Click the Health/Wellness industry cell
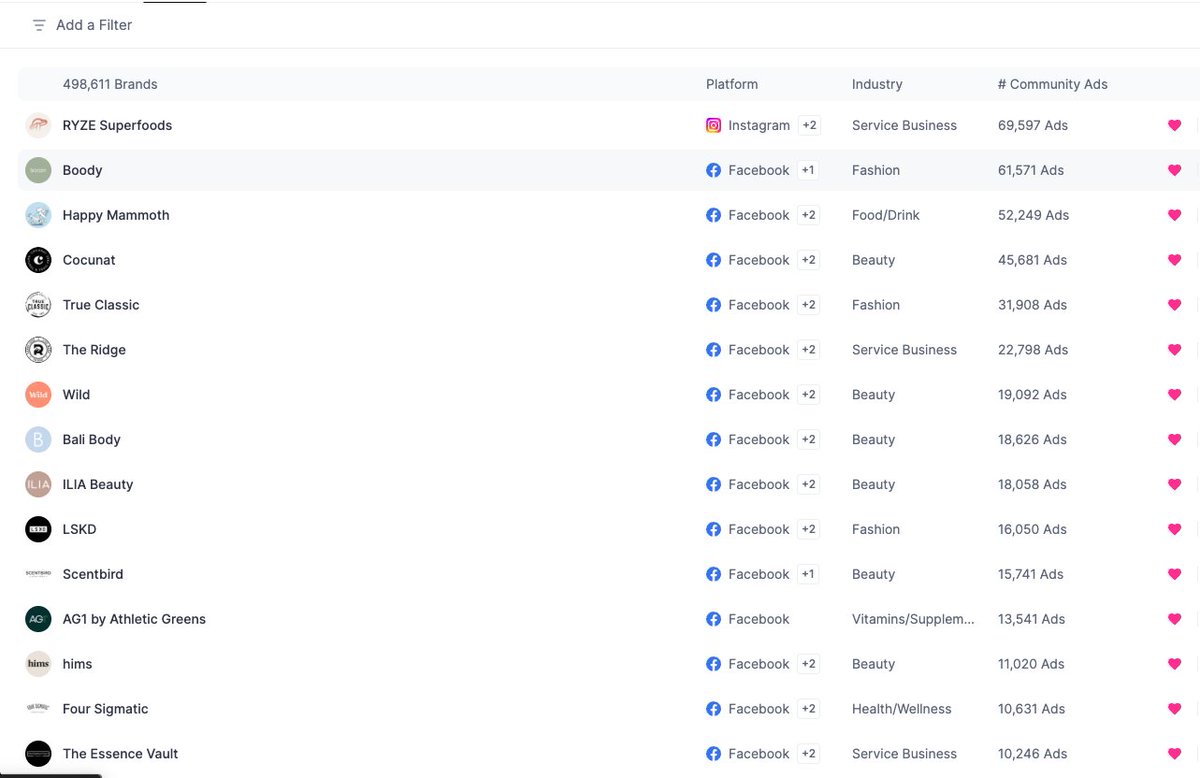The image size is (1200, 778). (x=902, y=709)
